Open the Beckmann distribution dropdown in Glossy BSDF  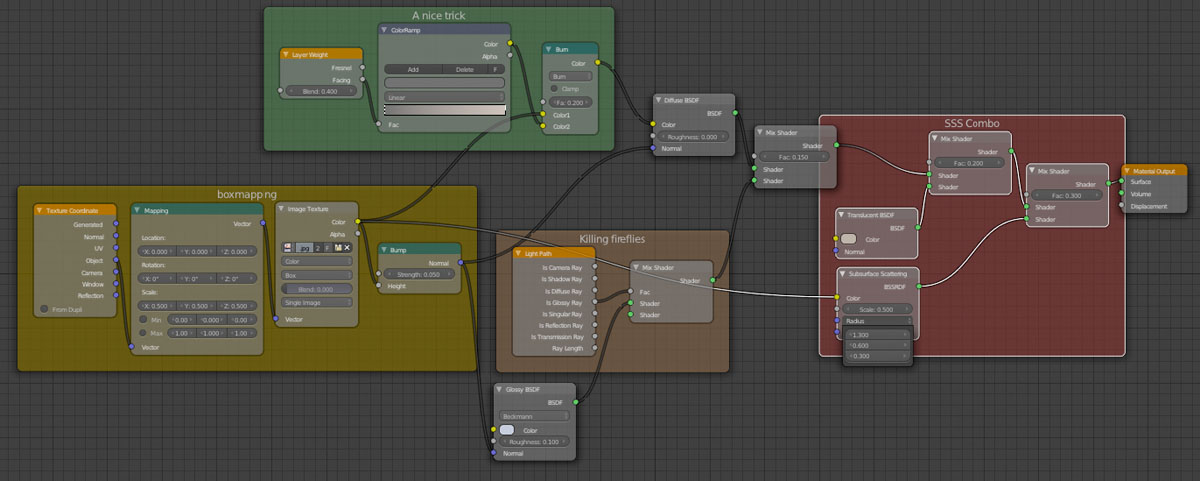[x=536, y=415]
